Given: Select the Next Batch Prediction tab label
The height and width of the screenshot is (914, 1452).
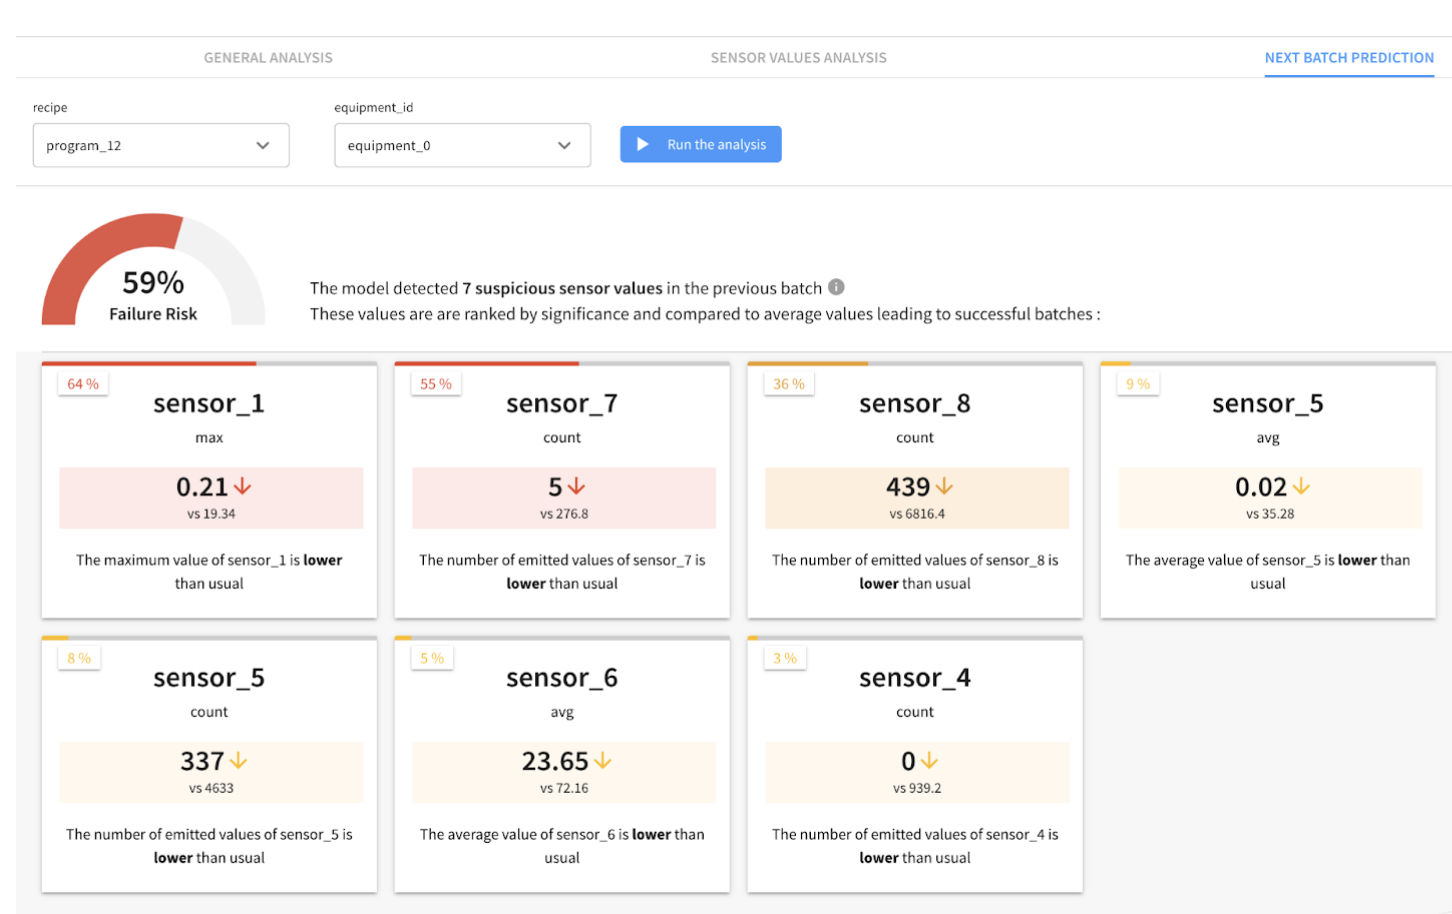Looking at the screenshot, I should pyautogui.click(x=1348, y=57).
